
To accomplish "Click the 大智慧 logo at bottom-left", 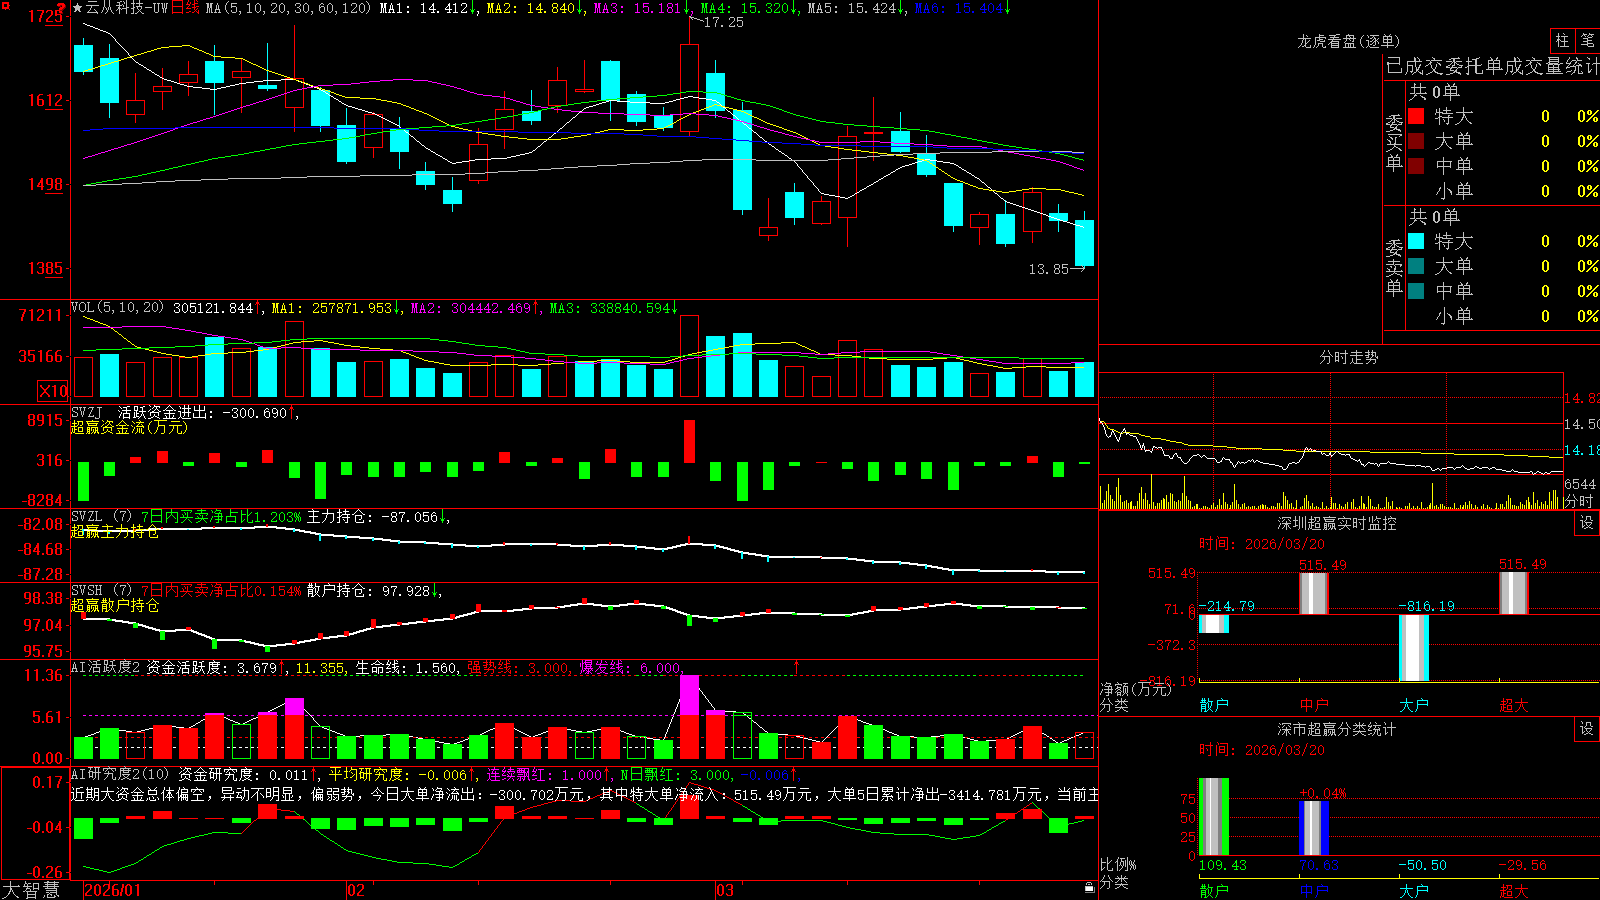I will point(31,890).
